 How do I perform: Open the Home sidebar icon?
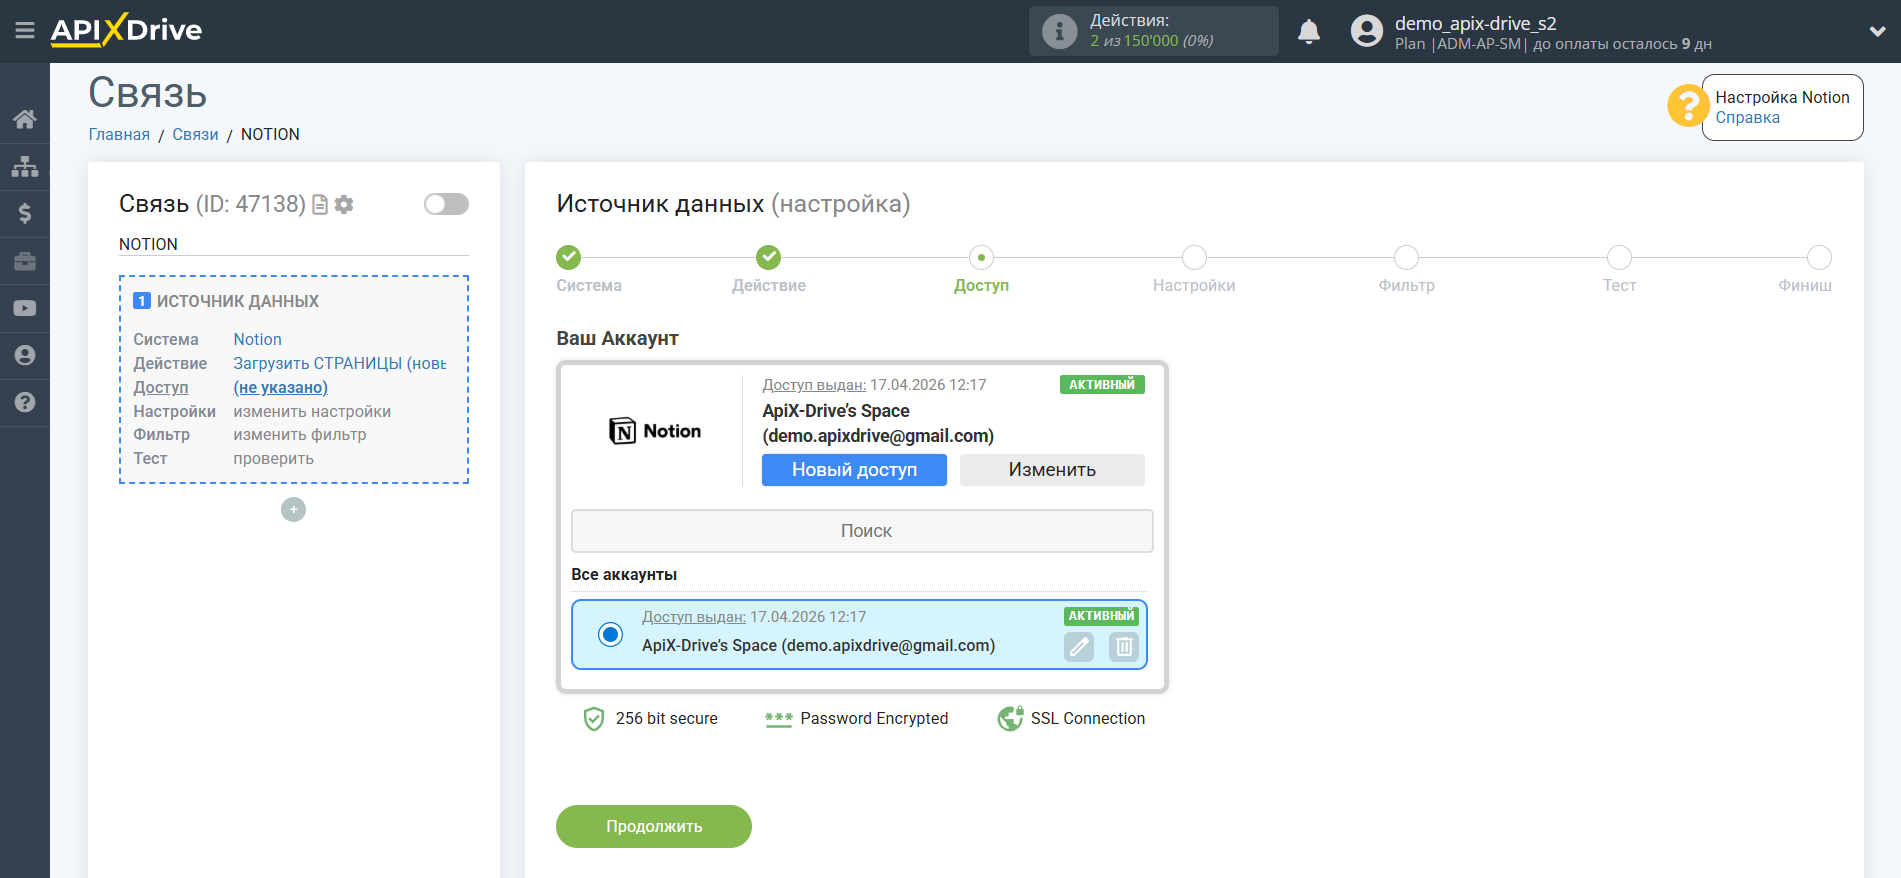(x=25, y=119)
